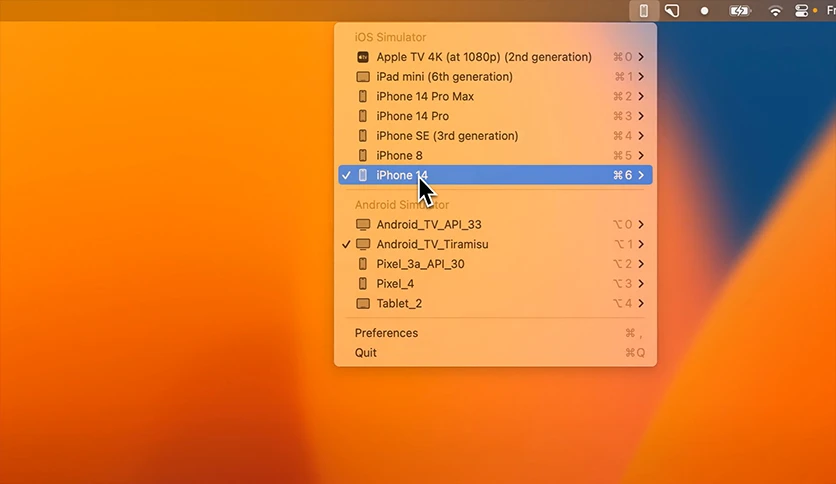Select iPhone SE (3rd generation) entry
The height and width of the screenshot is (484, 836).
[495, 136]
